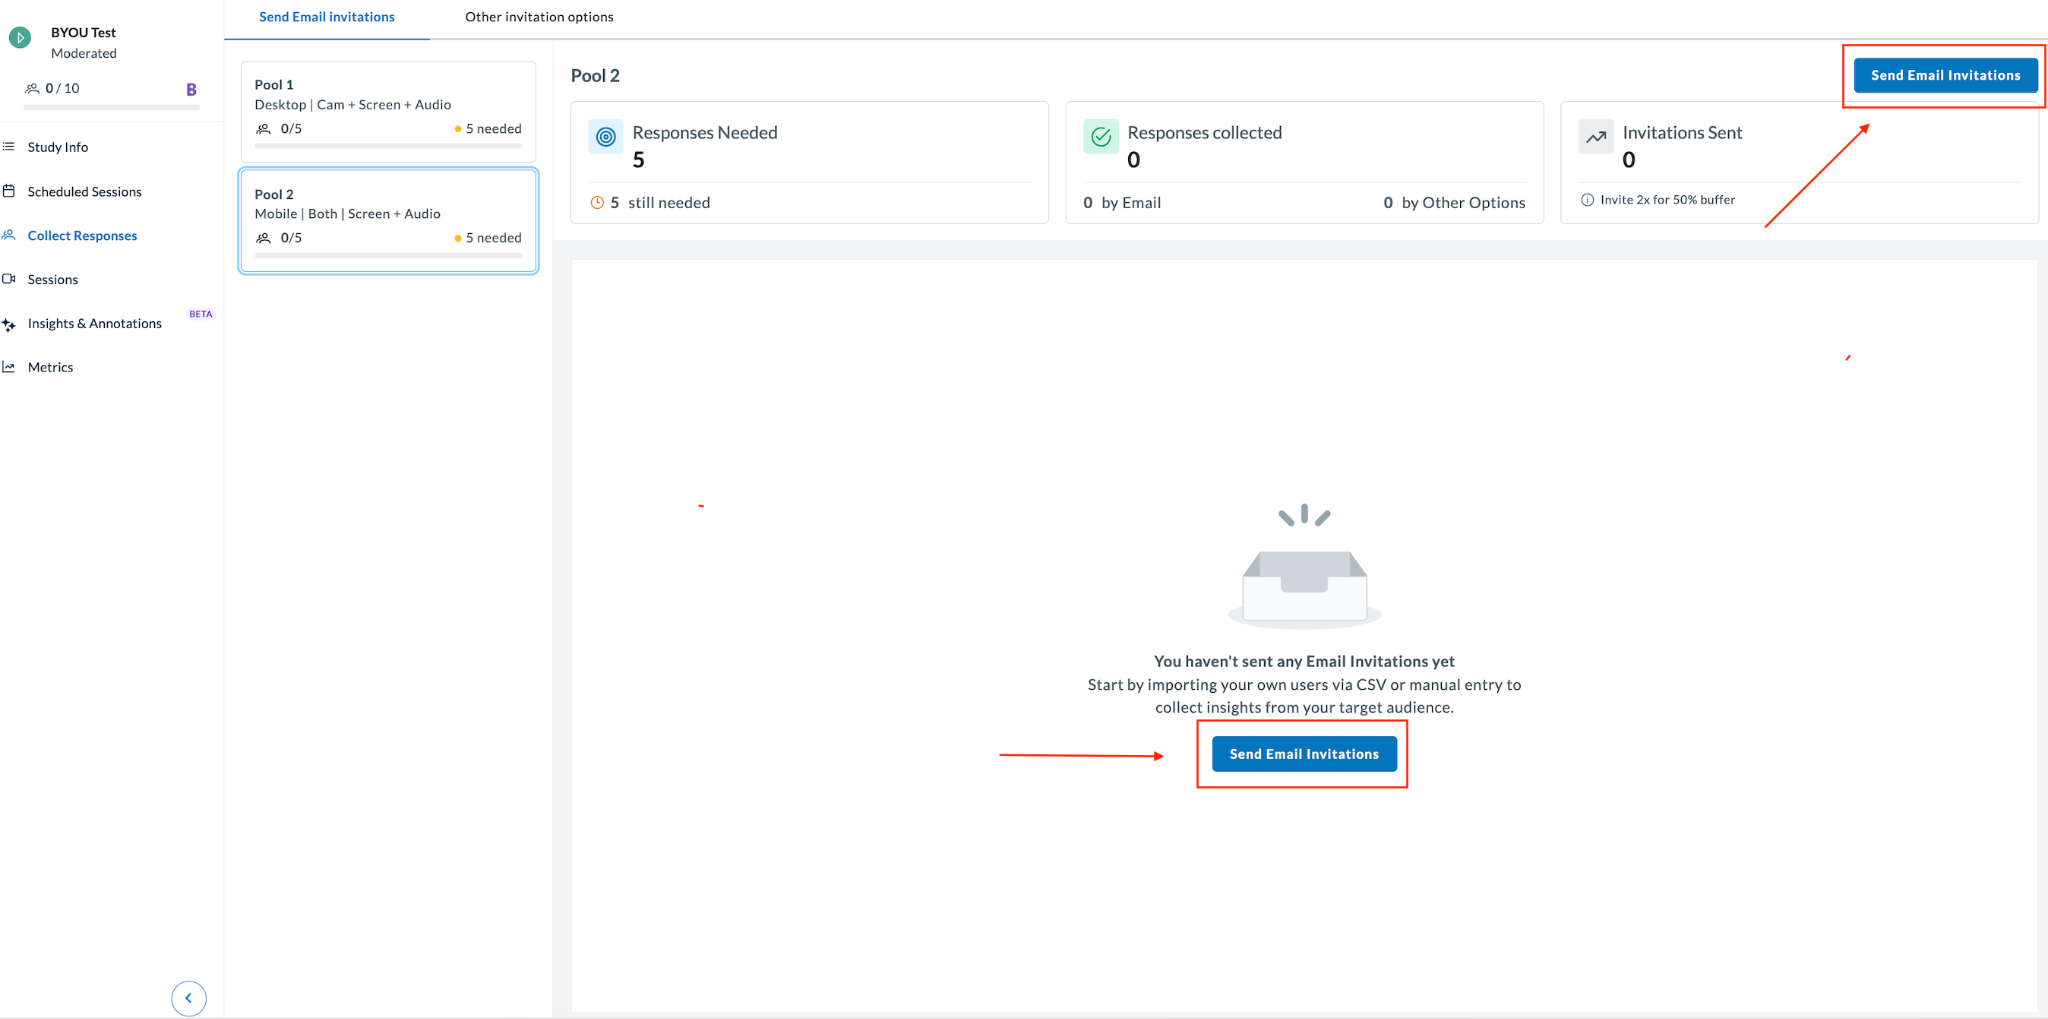Screen dimensions: 2048x1019
Task: Click the '0 by Other Options' count
Action: [1454, 202]
